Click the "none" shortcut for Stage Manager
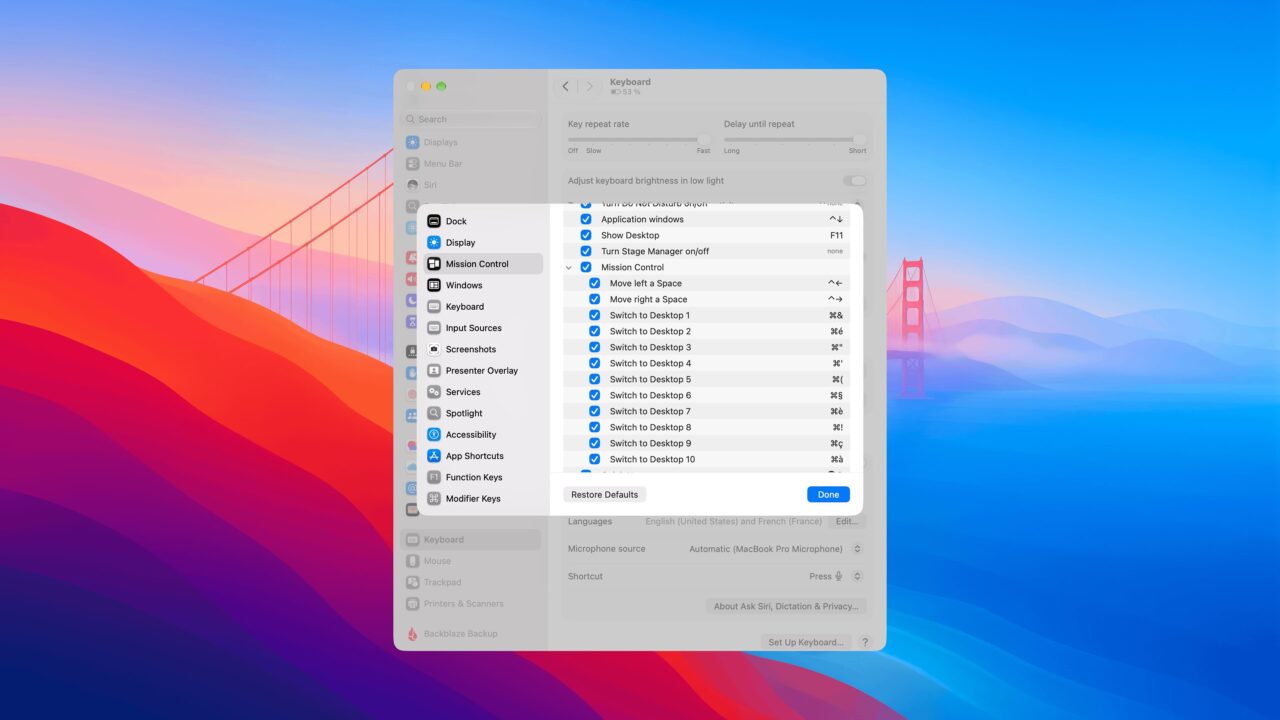 pyautogui.click(x=835, y=251)
